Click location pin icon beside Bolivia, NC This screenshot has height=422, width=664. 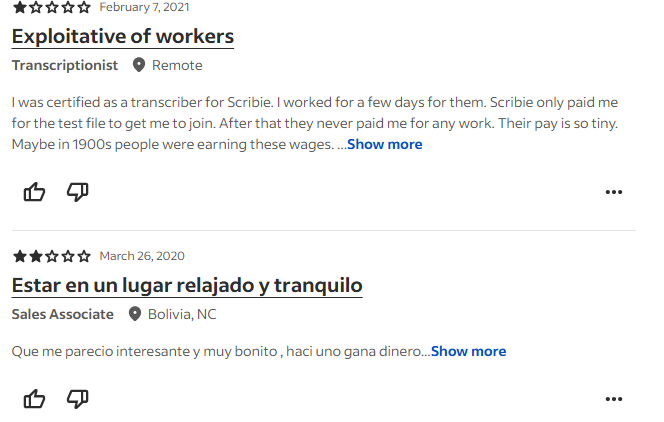(135, 315)
